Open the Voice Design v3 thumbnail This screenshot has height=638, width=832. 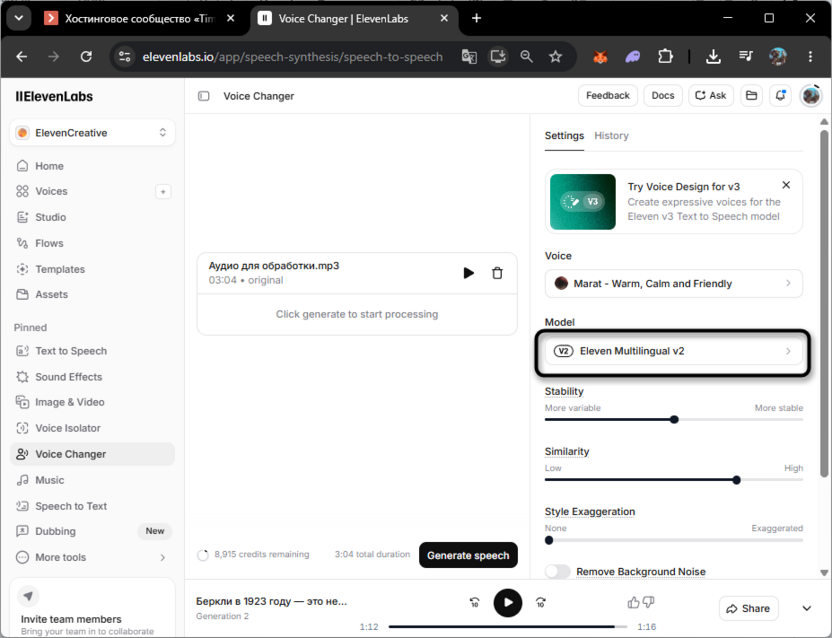click(583, 202)
